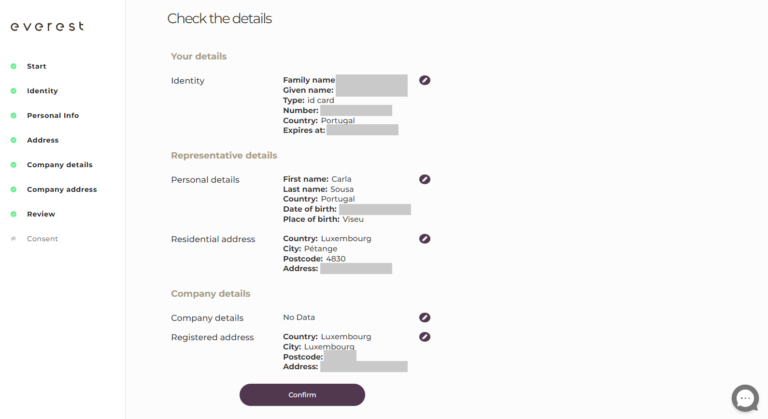
Task: Open the Company details step
Action: pyautogui.click(x=59, y=165)
